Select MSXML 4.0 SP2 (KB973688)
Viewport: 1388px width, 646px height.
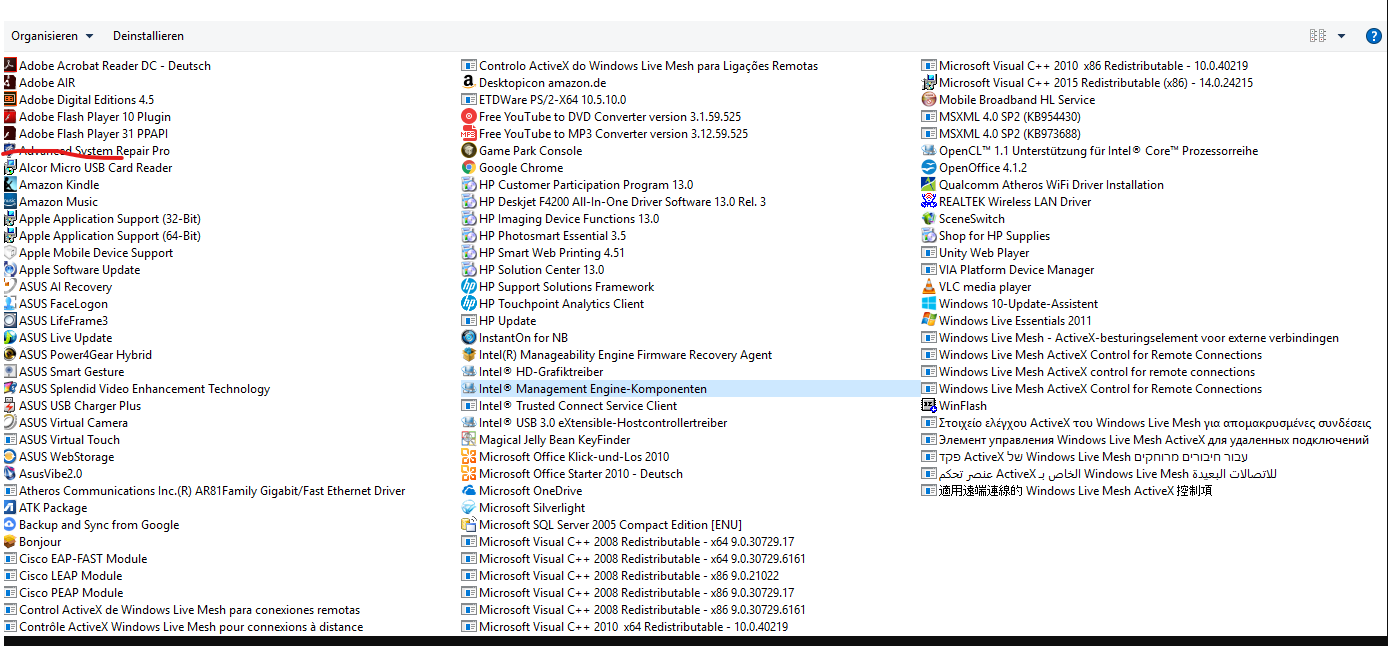1001,134
